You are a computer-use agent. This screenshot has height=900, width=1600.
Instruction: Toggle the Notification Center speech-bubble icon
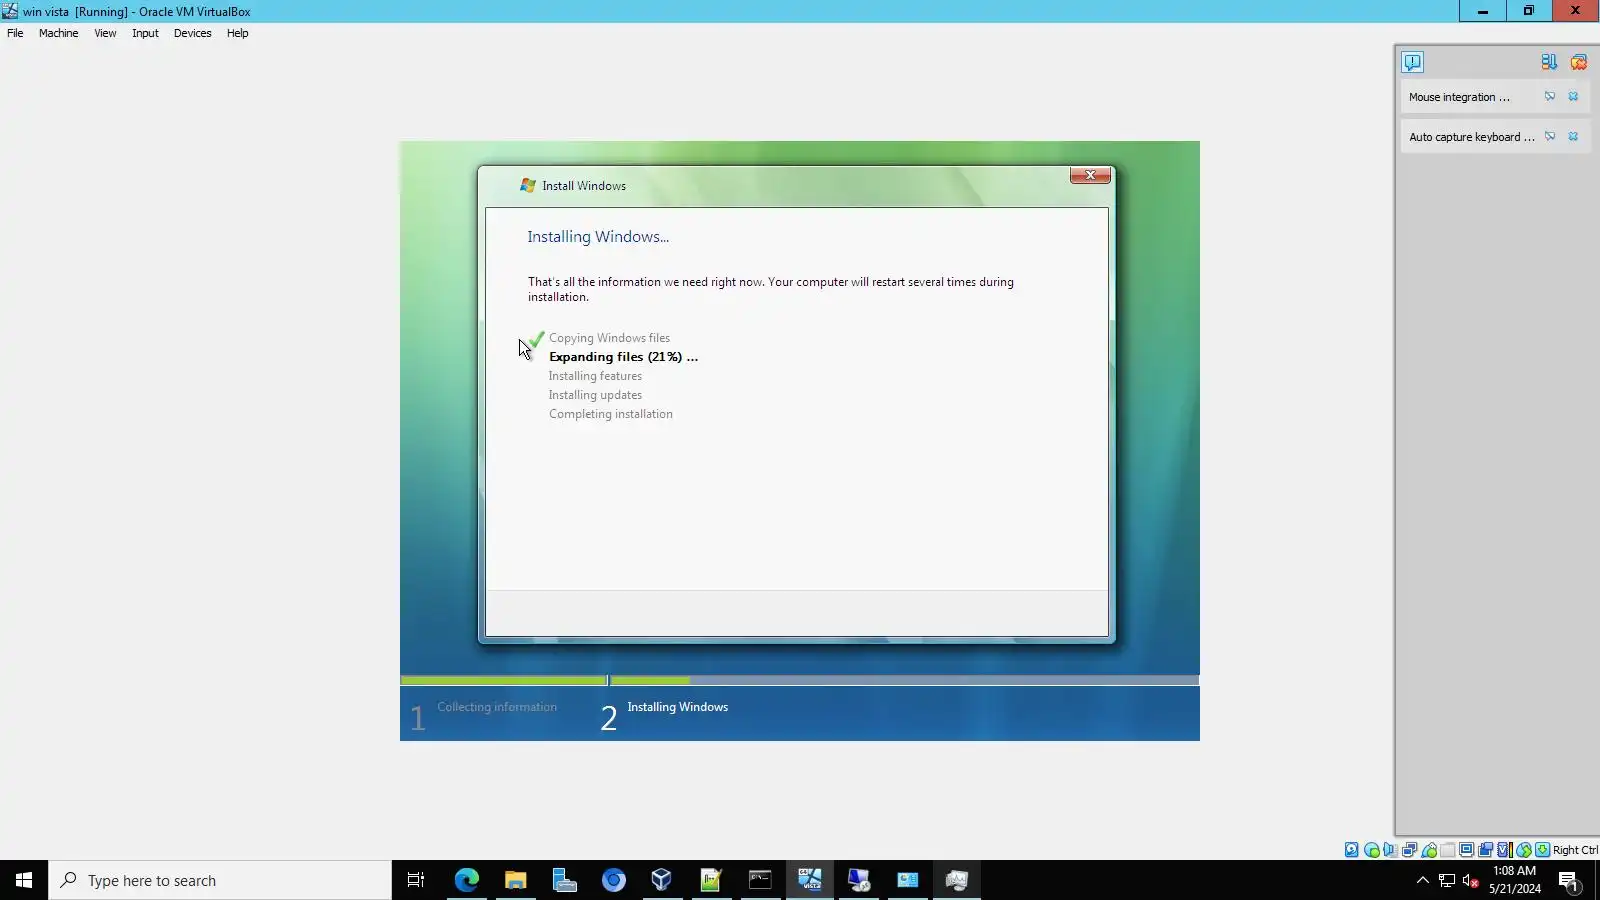coord(1412,62)
